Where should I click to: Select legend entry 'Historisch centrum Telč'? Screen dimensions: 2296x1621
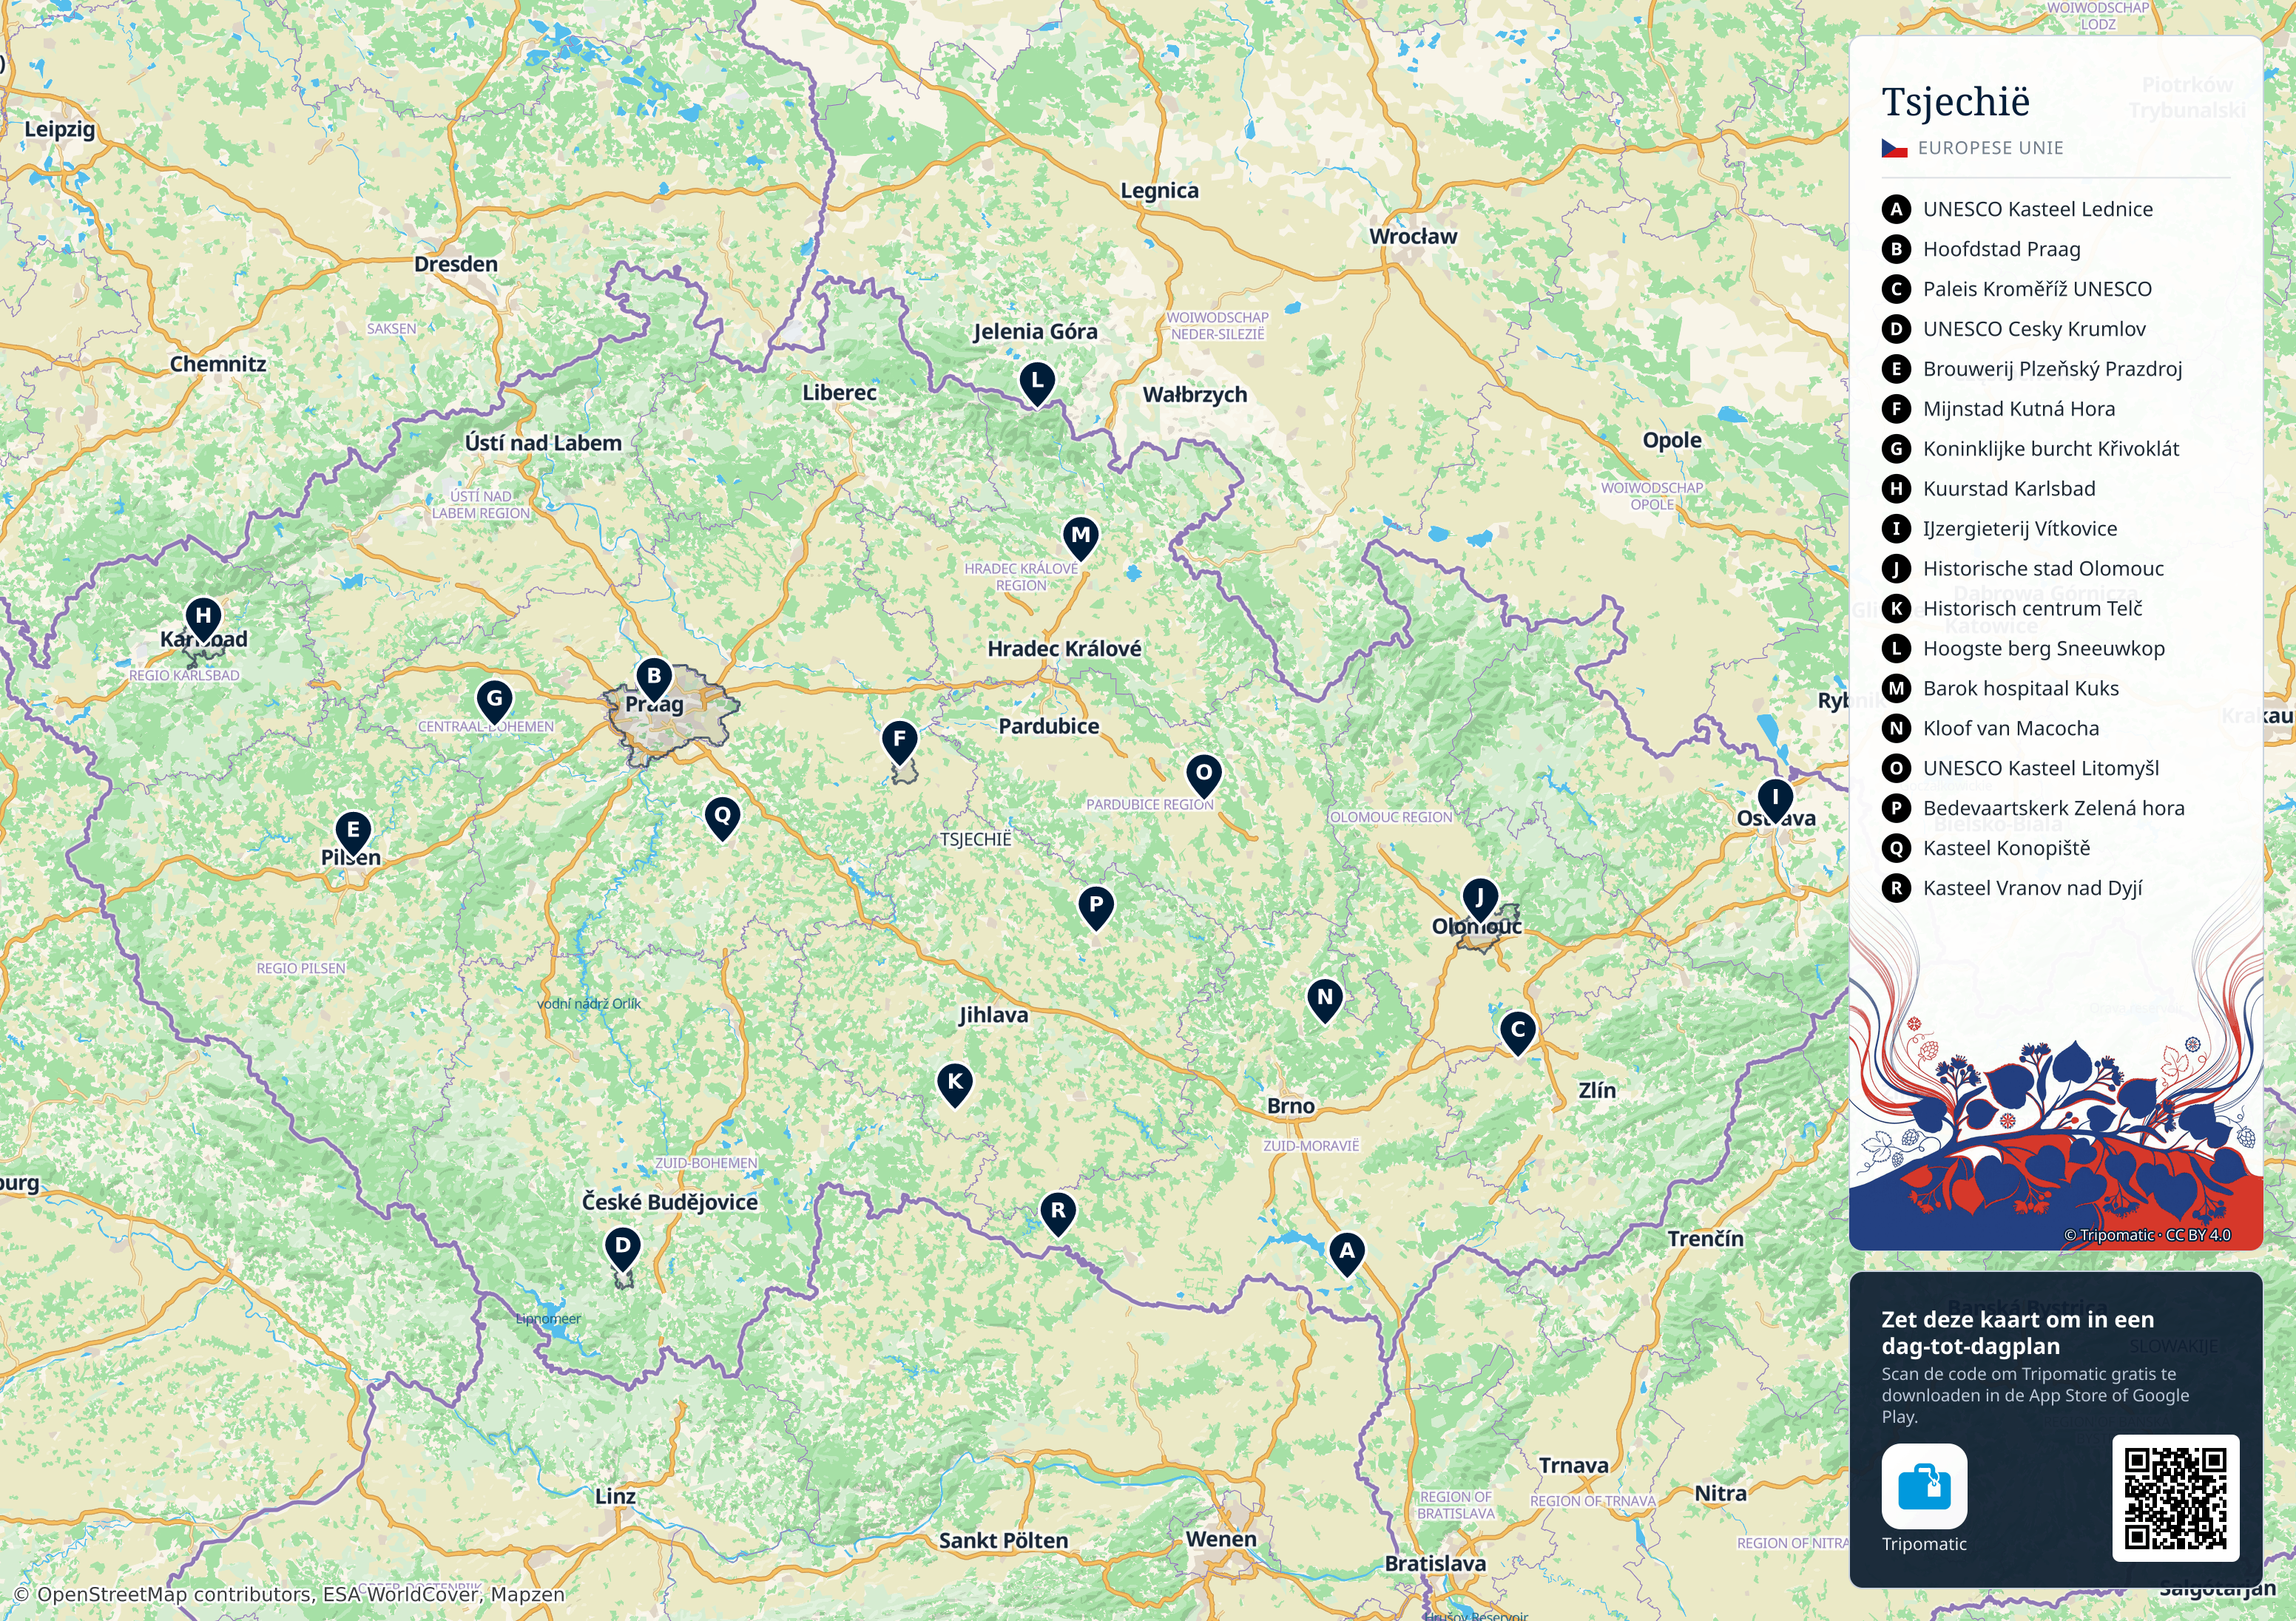2012,609
